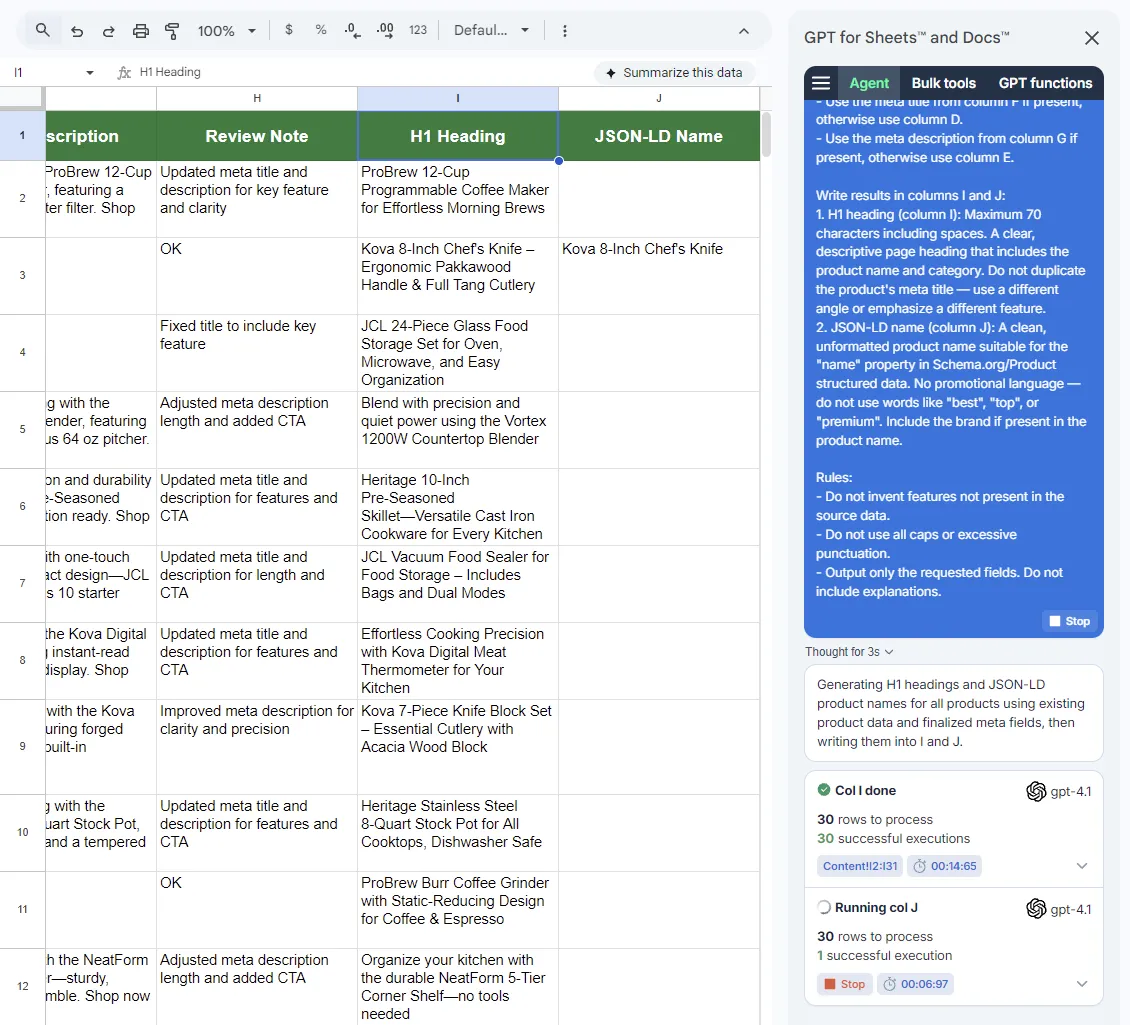Click the Redo icon

pyautogui.click(x=108, y=31)
